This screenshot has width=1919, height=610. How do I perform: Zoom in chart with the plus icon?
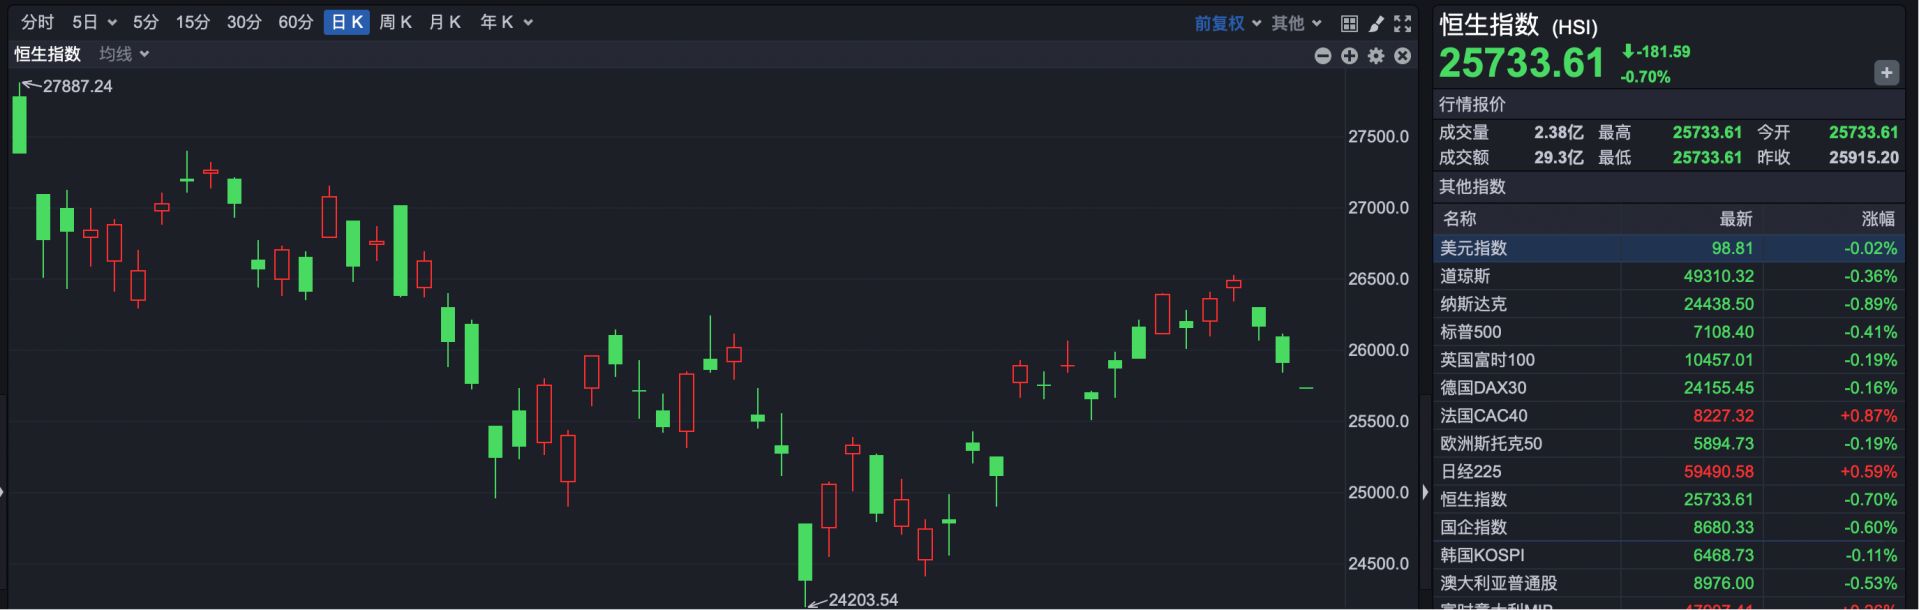(x=1349, y=56)
